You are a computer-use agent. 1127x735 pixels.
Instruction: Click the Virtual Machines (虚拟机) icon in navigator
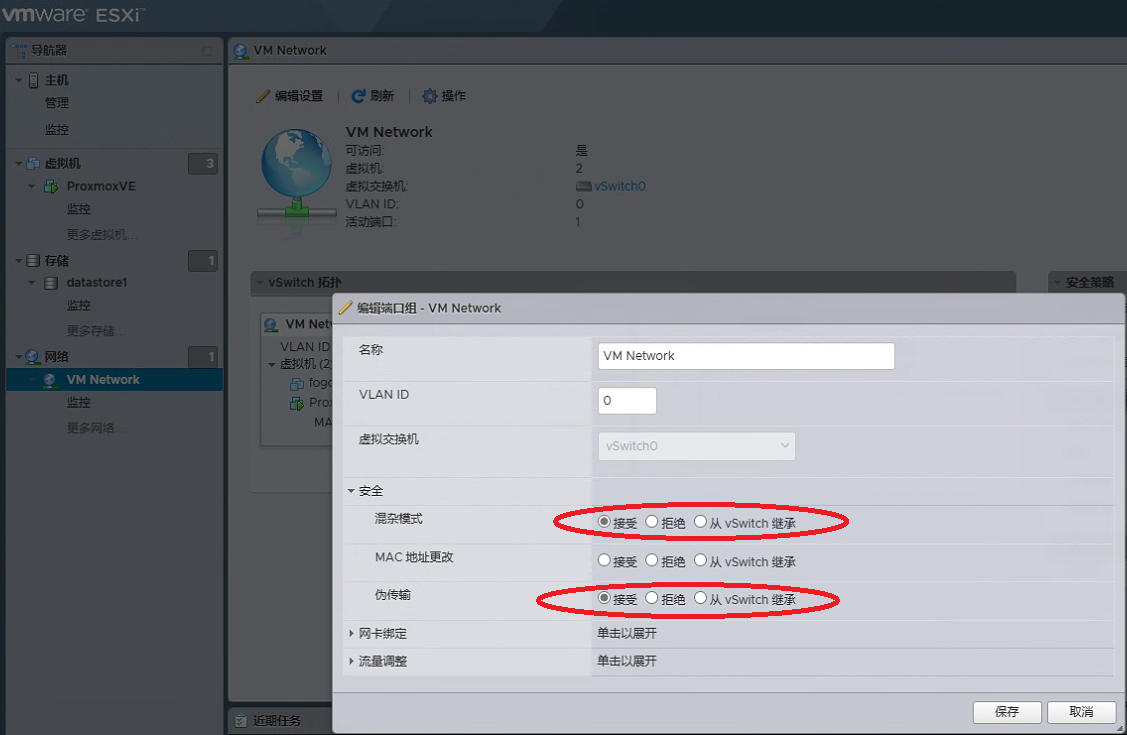(x=33, y=164)
